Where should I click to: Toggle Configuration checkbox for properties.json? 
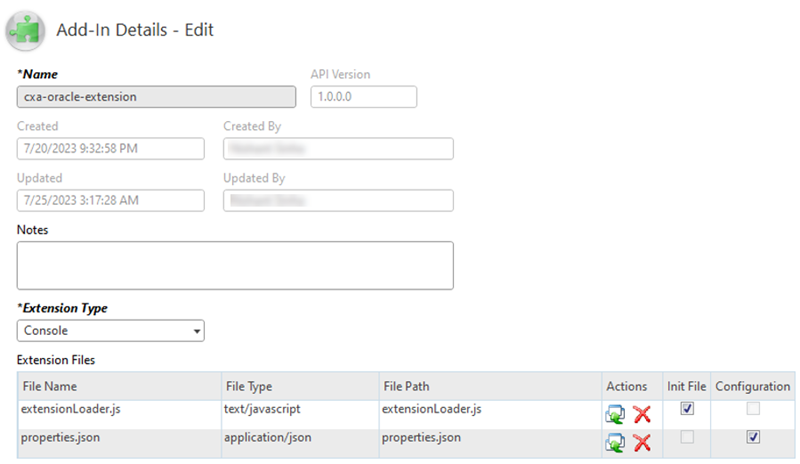click(753, 437)
